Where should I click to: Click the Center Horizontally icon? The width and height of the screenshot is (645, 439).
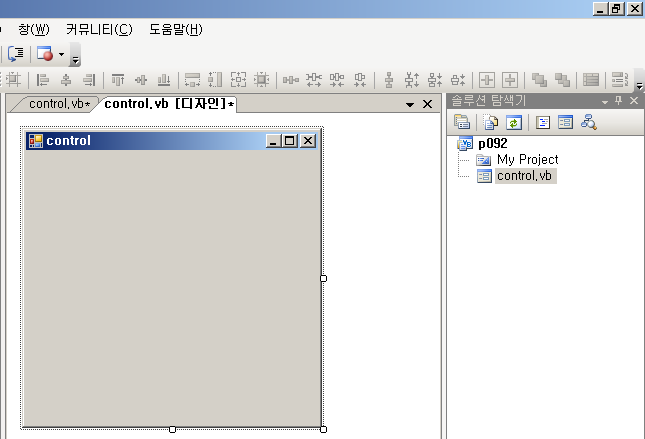(x=487, y=79)
